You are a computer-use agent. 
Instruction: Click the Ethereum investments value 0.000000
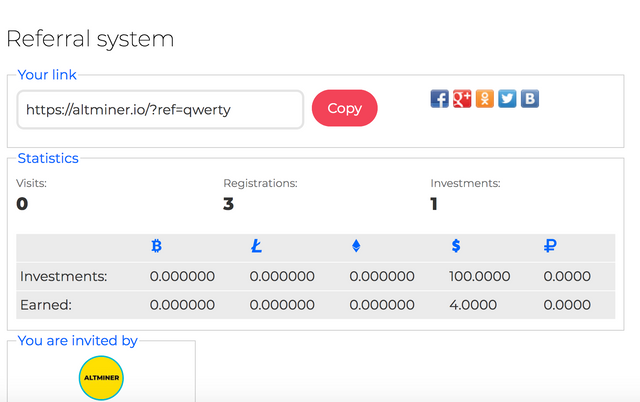pyautogui.click(x=382, y=276)
